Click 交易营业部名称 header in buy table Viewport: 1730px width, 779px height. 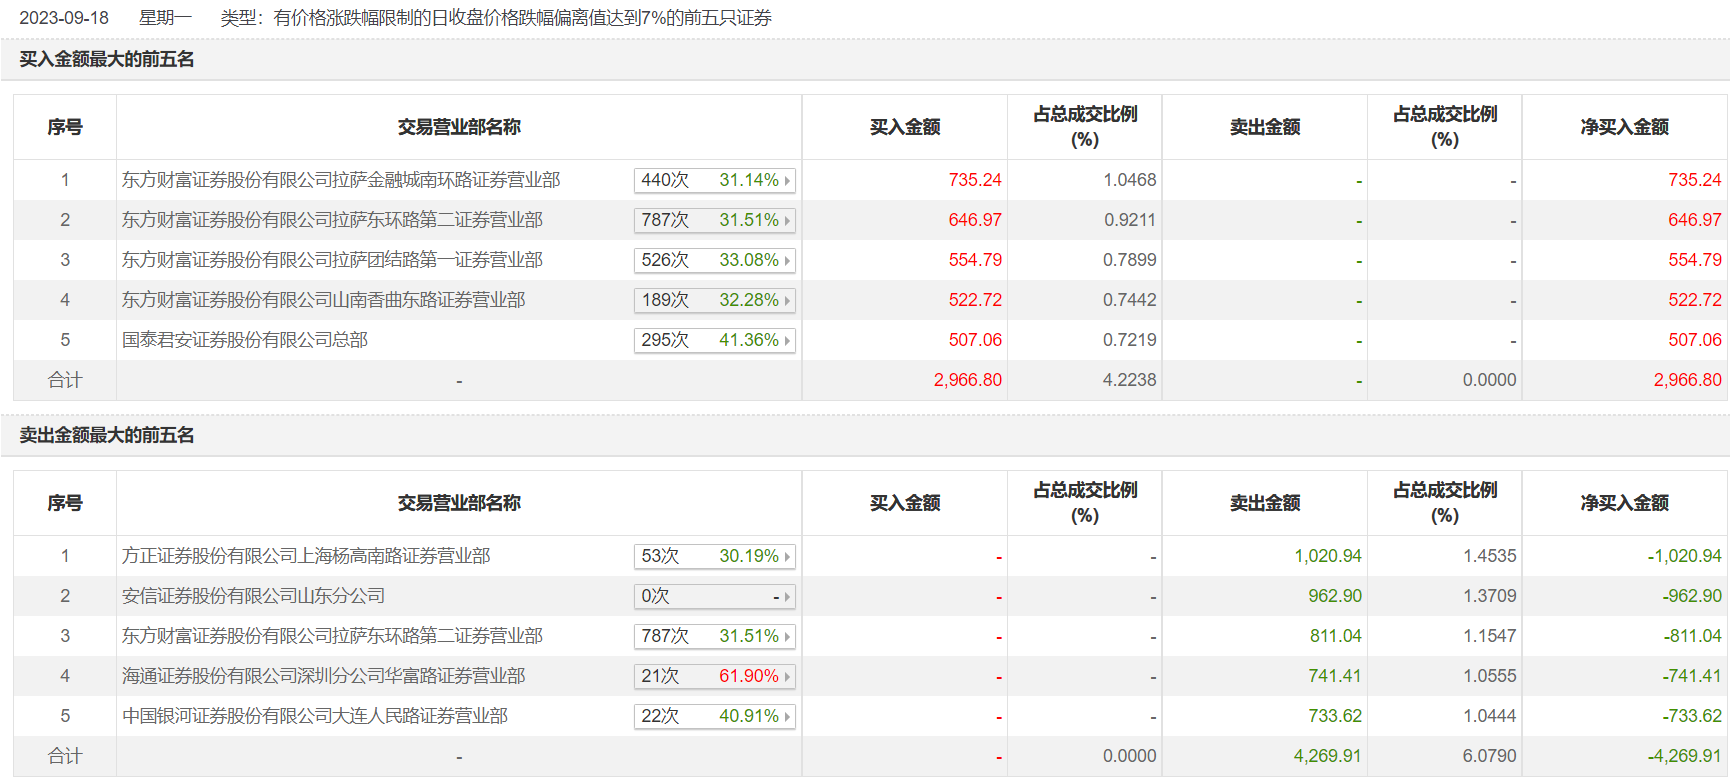[459, 127]
